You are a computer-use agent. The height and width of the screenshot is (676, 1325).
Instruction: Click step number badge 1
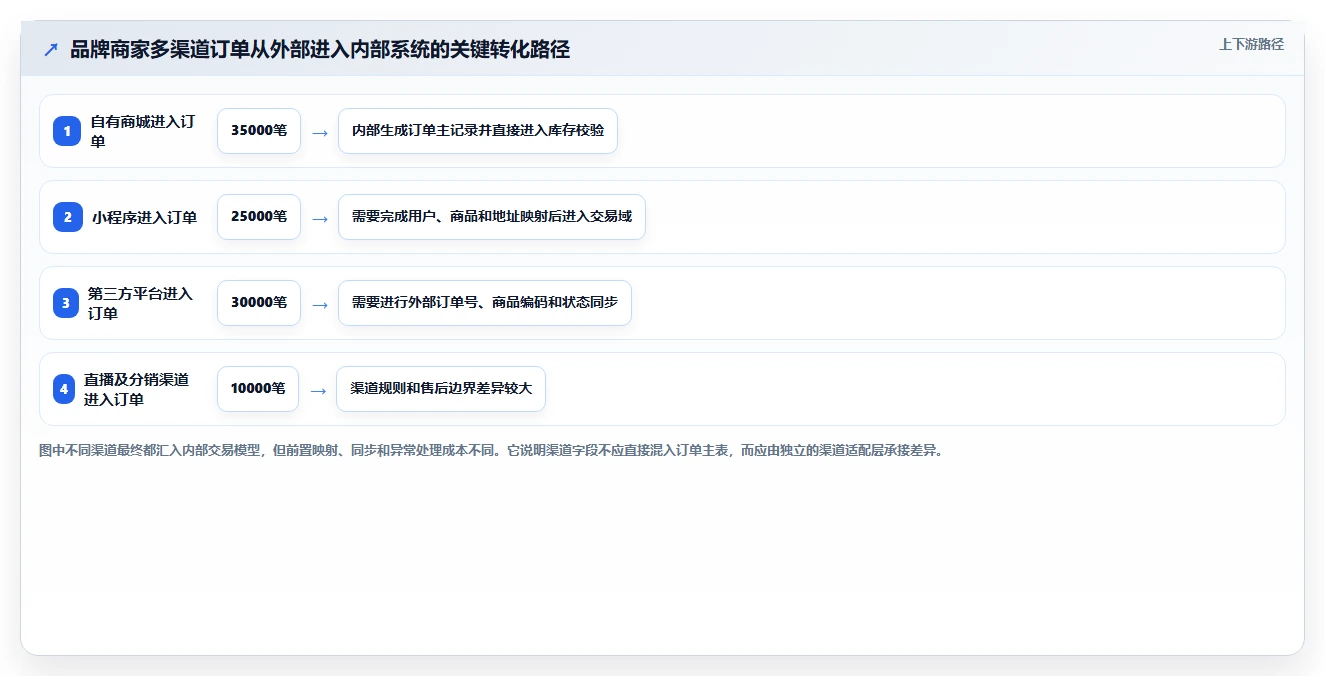(67, 131)
